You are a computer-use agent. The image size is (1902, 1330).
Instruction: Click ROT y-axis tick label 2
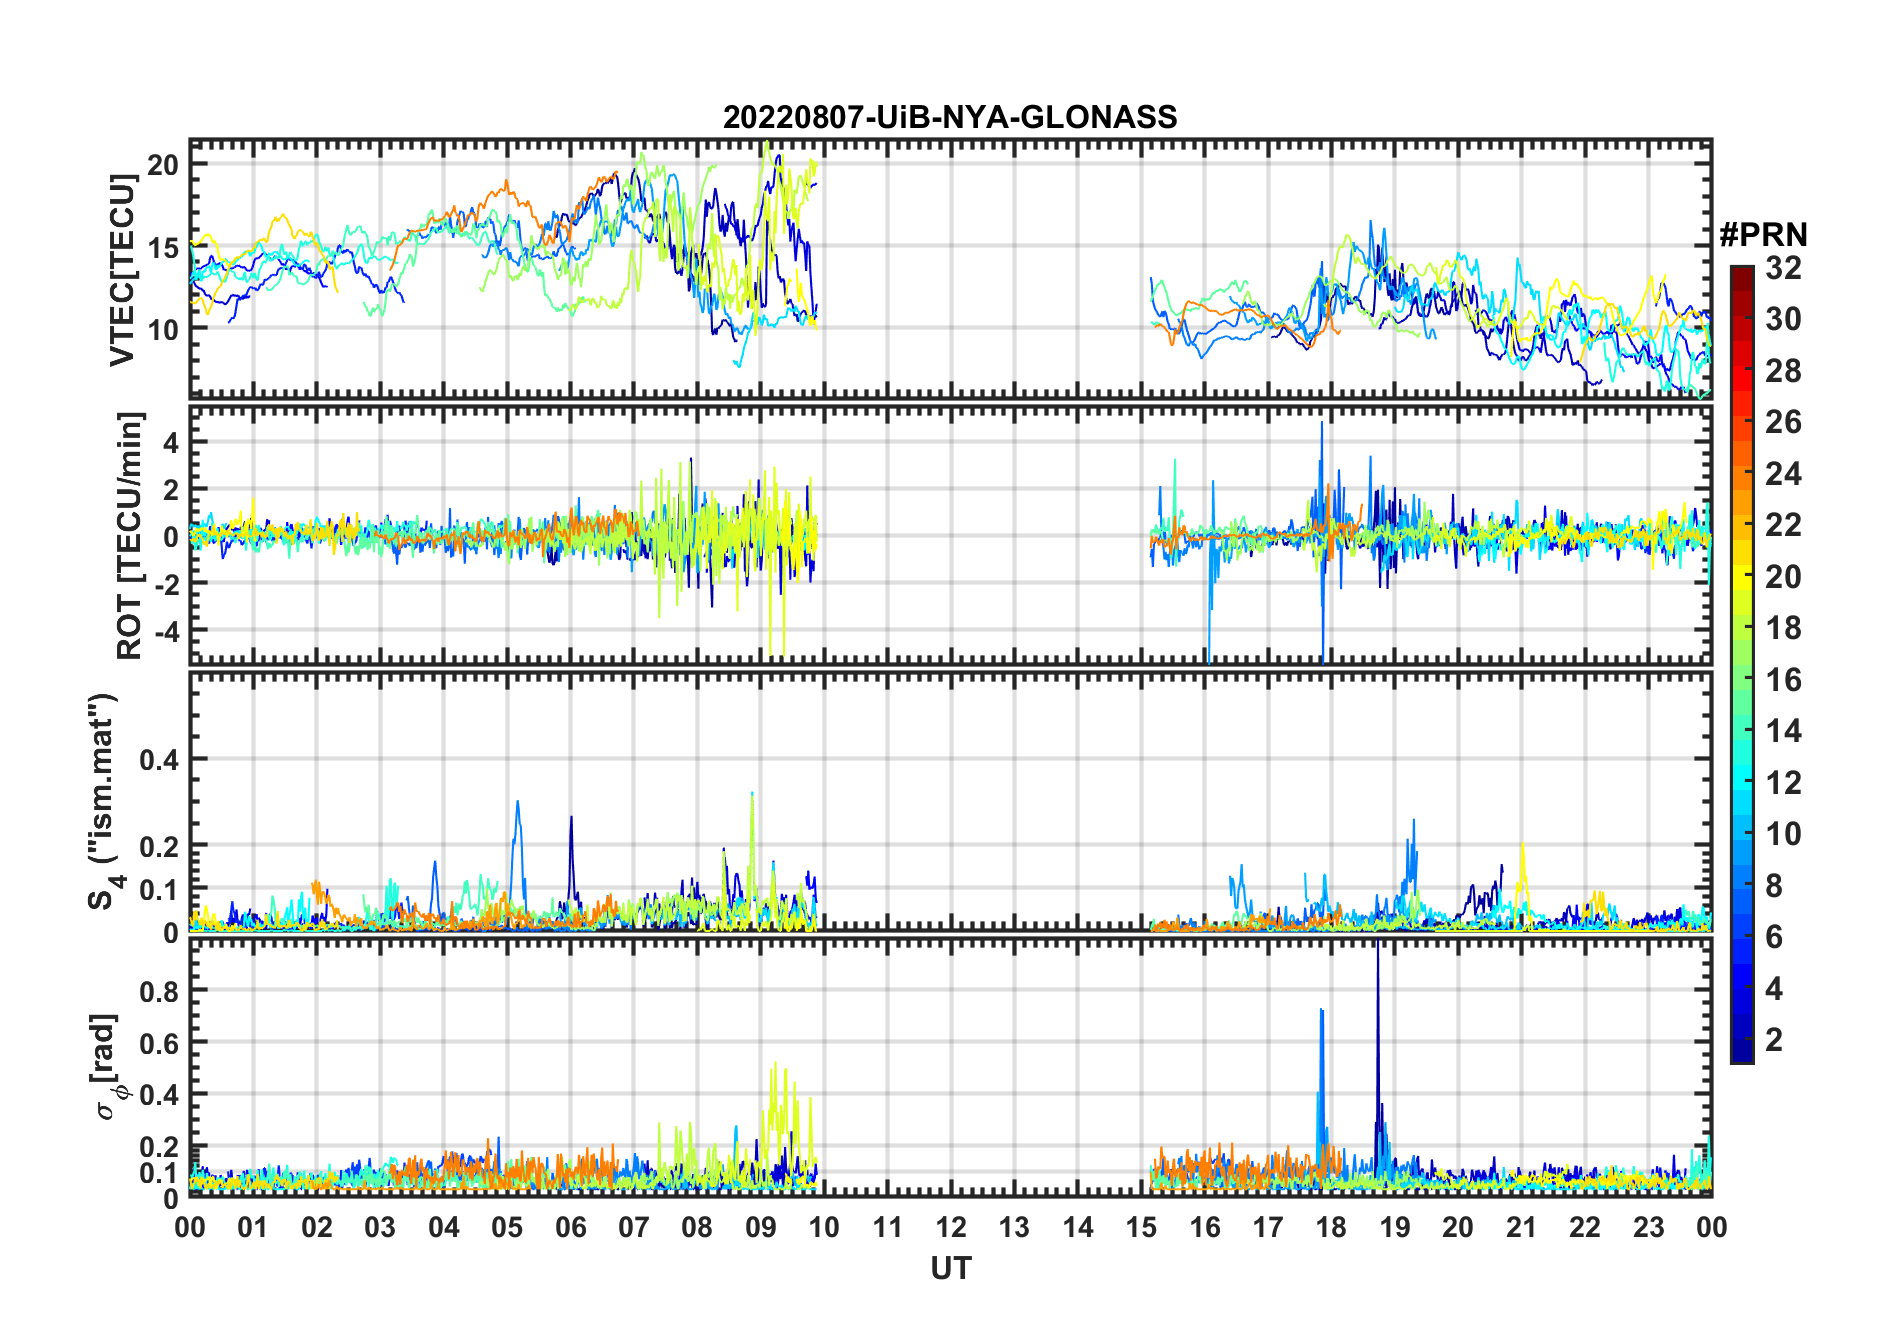click(172, 490)
